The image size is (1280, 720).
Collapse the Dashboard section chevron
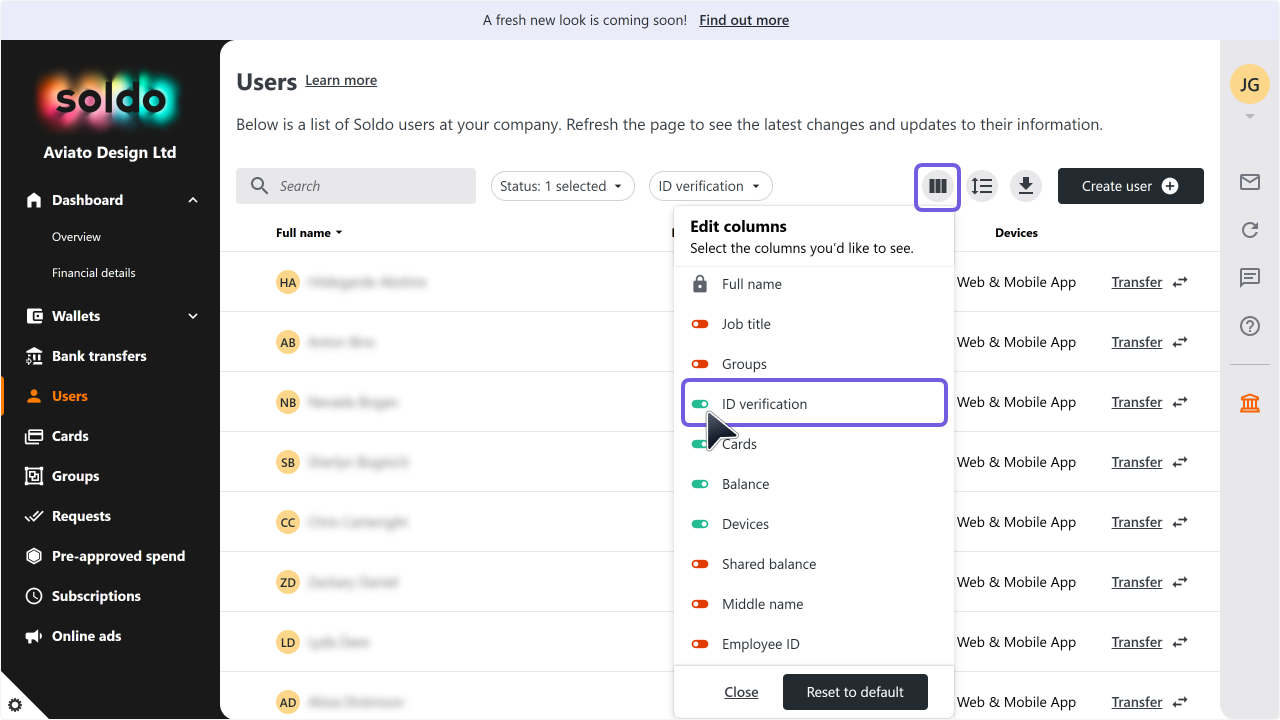click(x=193, y=200)
